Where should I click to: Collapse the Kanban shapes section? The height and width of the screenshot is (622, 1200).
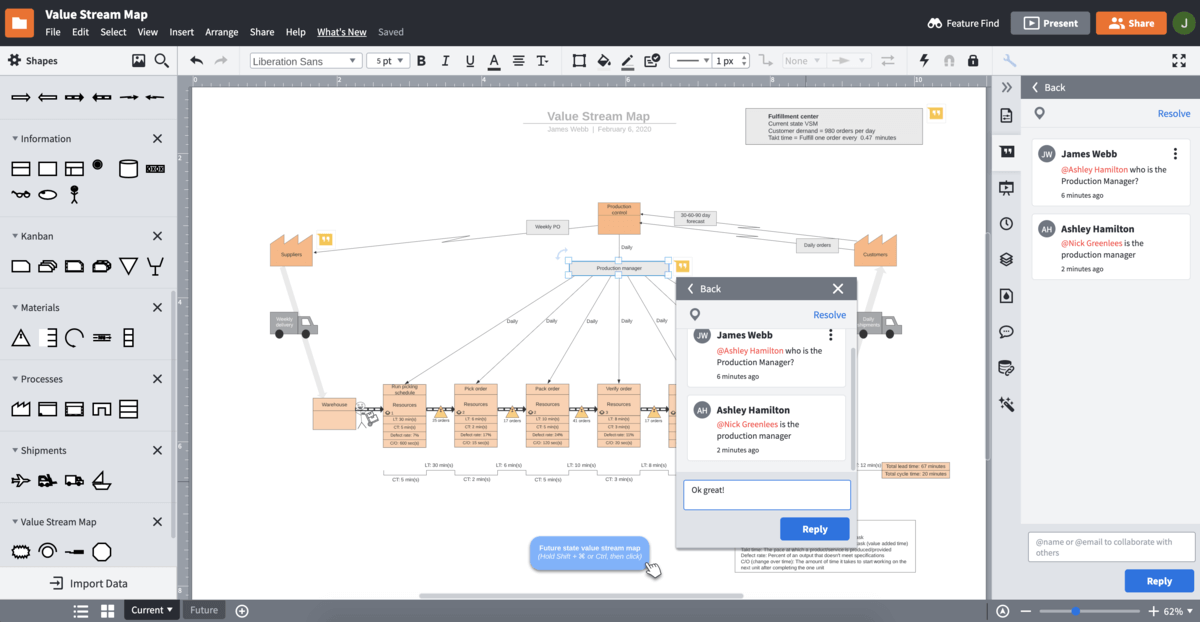coord(15,236)
